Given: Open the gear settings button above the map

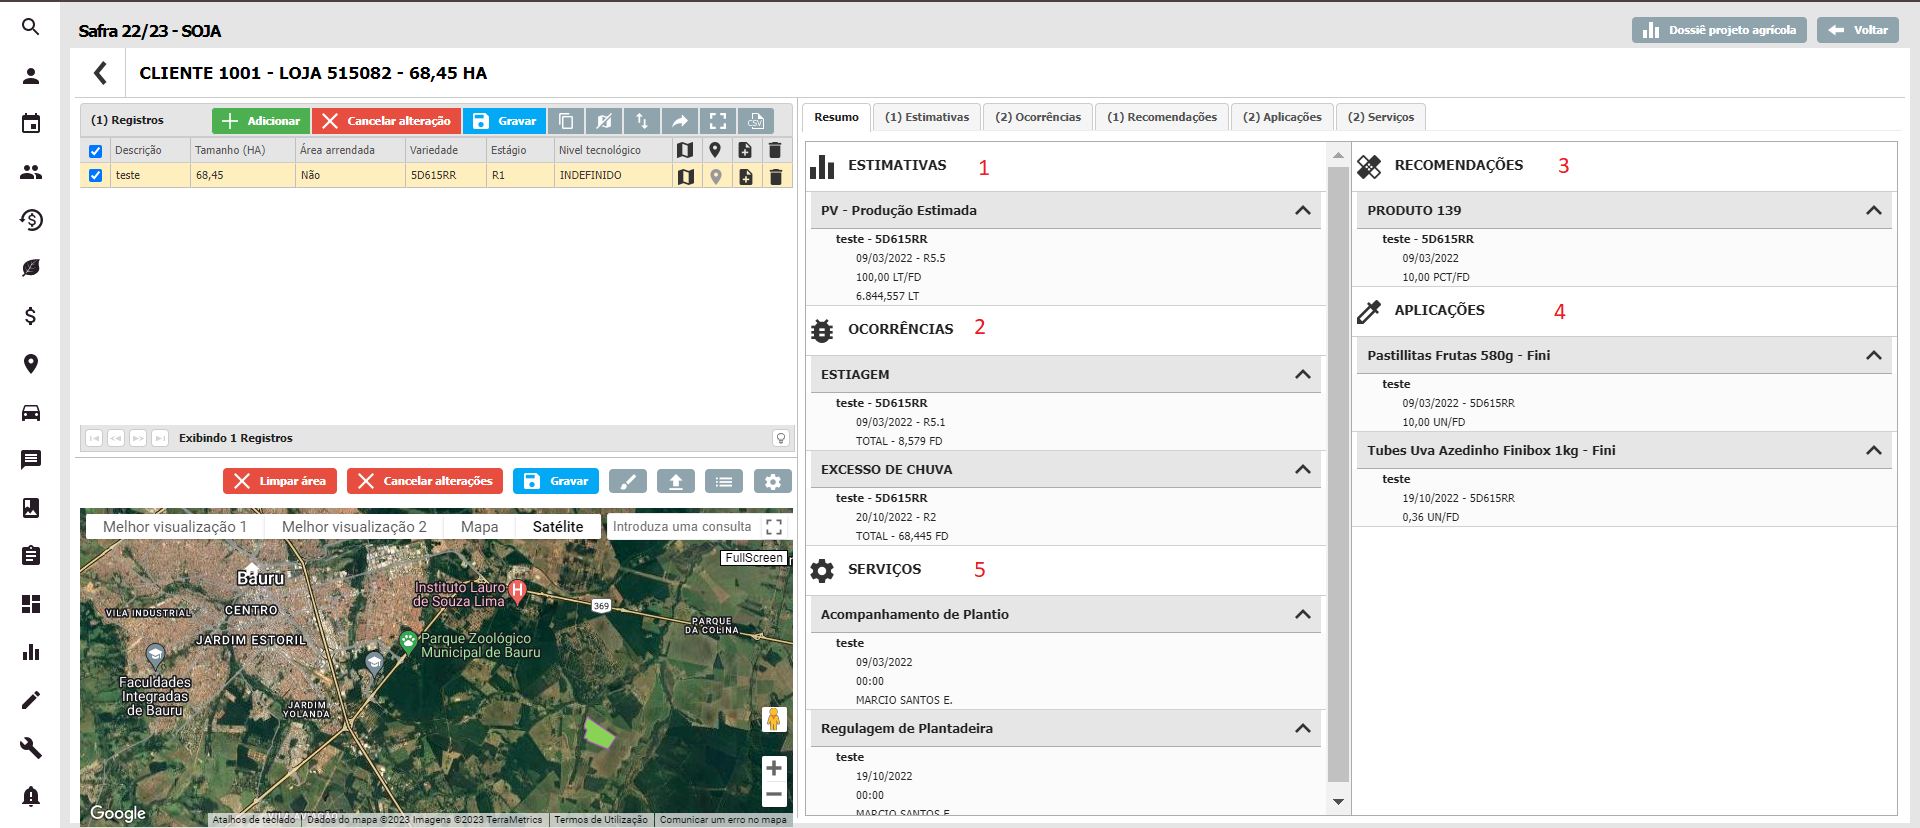Looking at the screenshot, I should (x=773, y=481).
